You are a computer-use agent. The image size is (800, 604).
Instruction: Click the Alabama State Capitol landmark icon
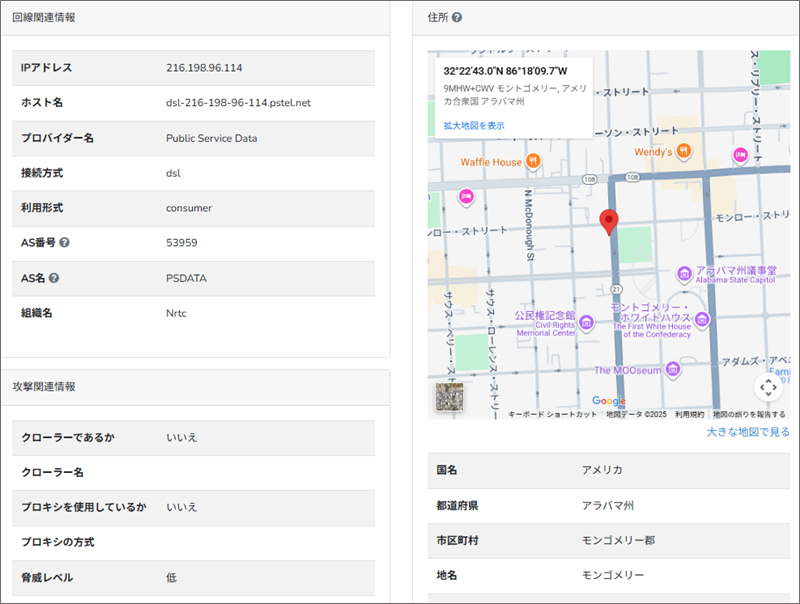coord(683,274)
